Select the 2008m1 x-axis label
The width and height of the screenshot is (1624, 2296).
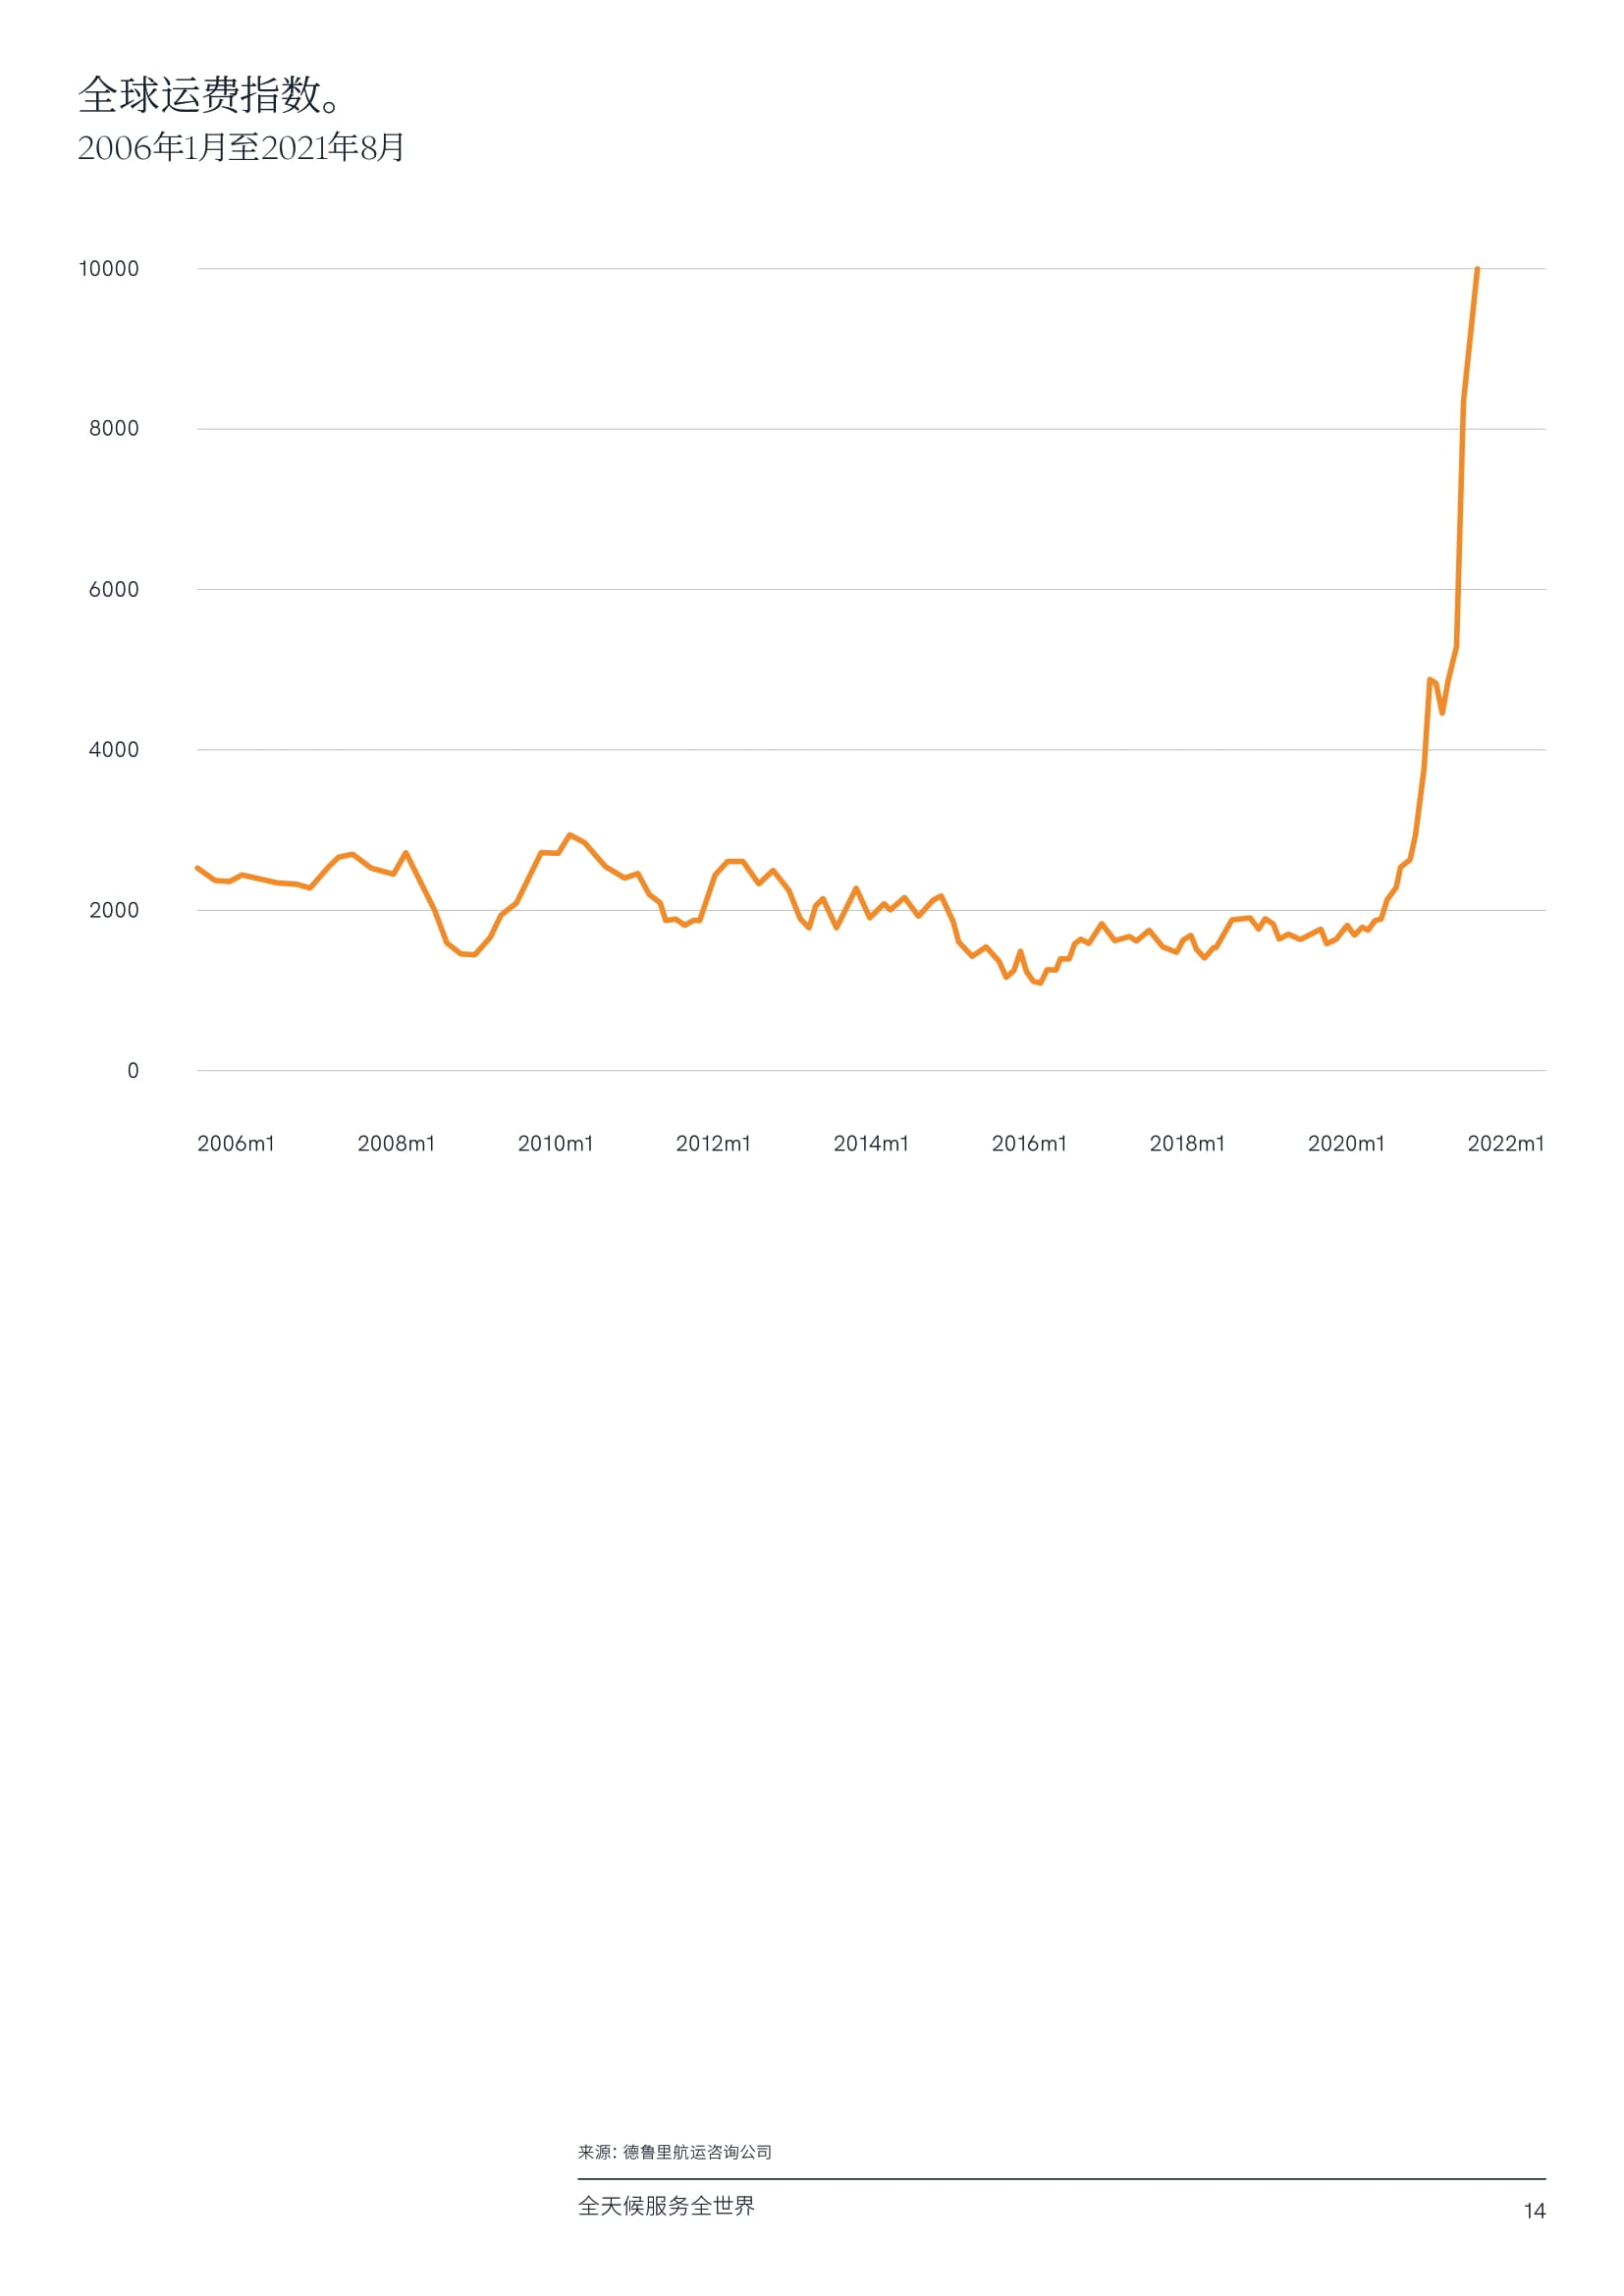(x=396, y=1144)
